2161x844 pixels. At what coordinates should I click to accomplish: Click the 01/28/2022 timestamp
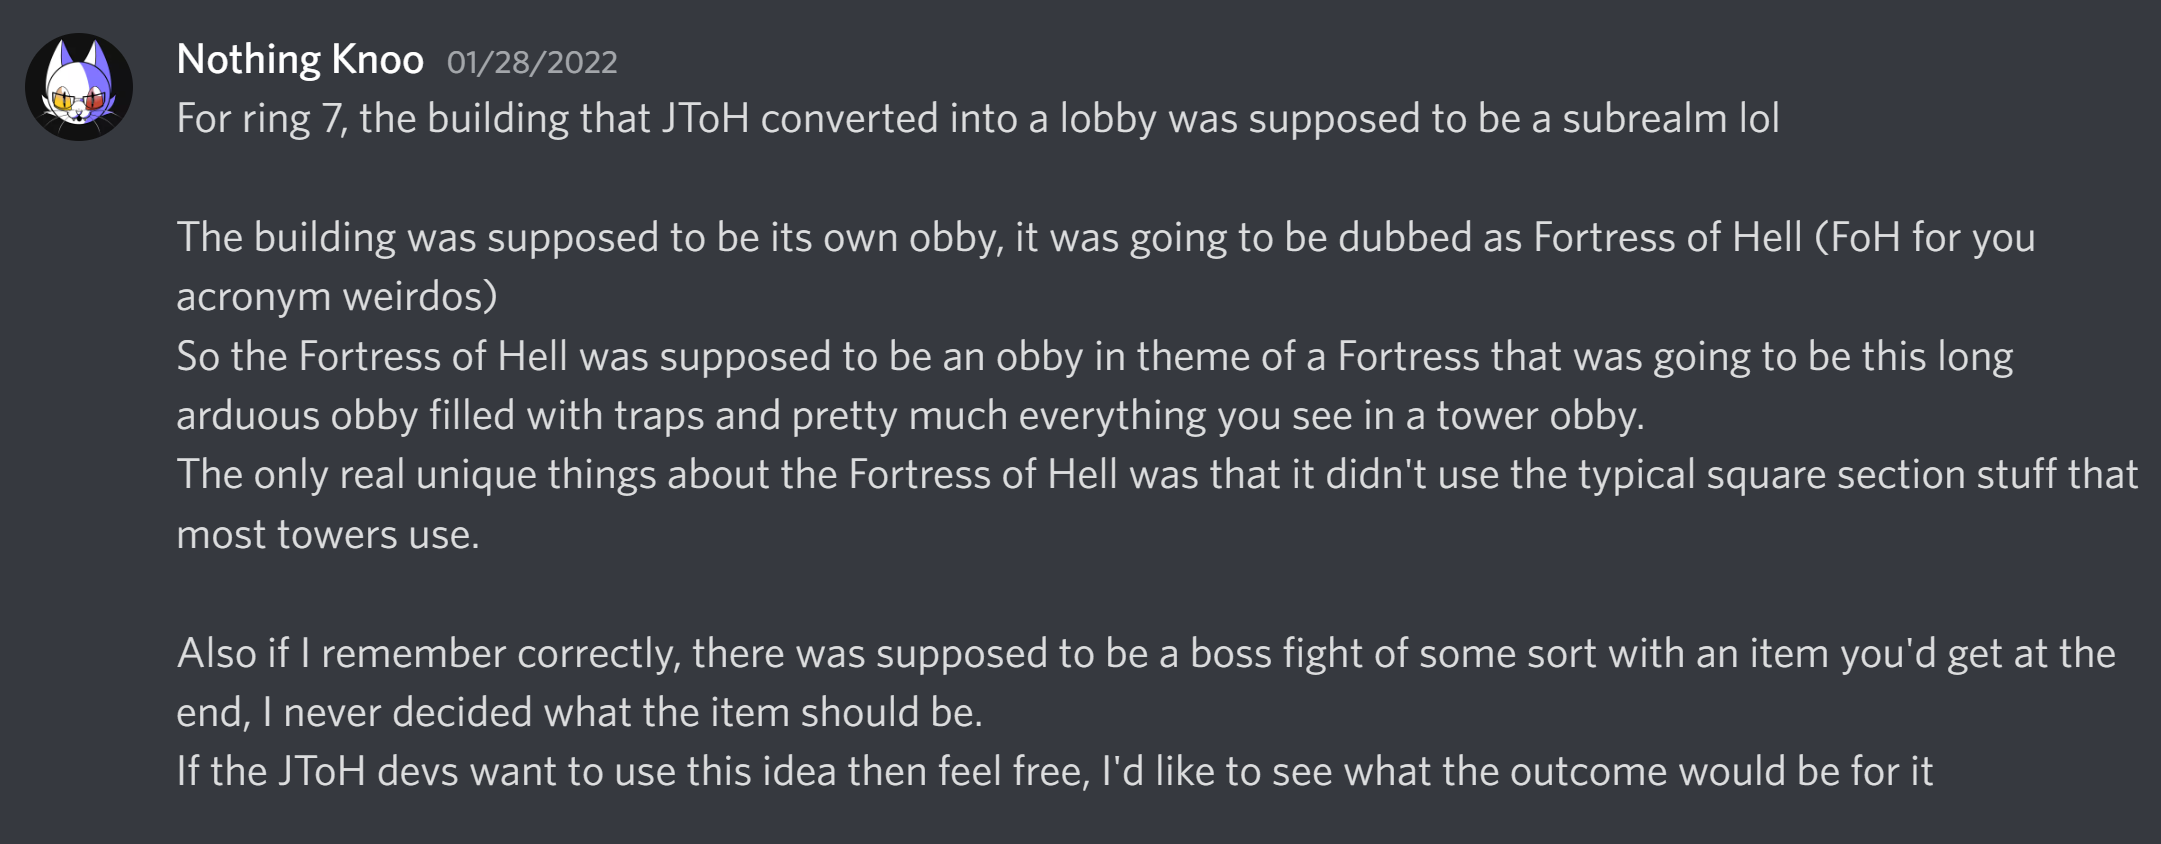531,62
